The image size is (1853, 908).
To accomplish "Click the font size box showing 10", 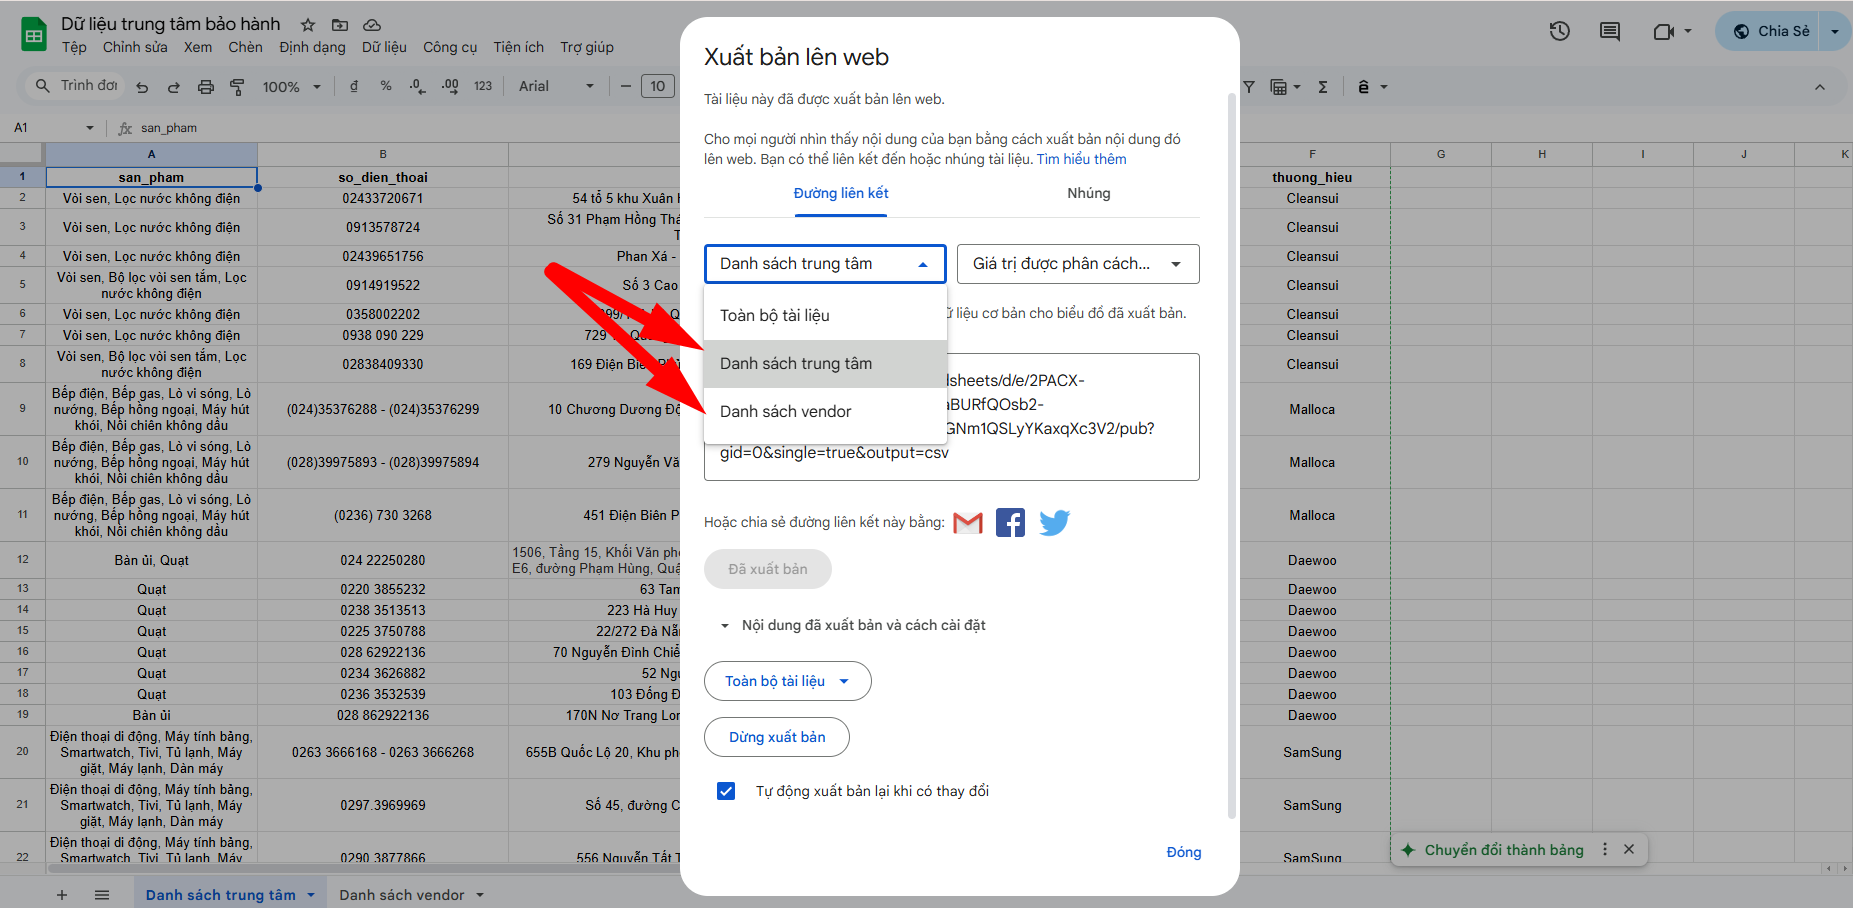I will click(x=657, y=87).
